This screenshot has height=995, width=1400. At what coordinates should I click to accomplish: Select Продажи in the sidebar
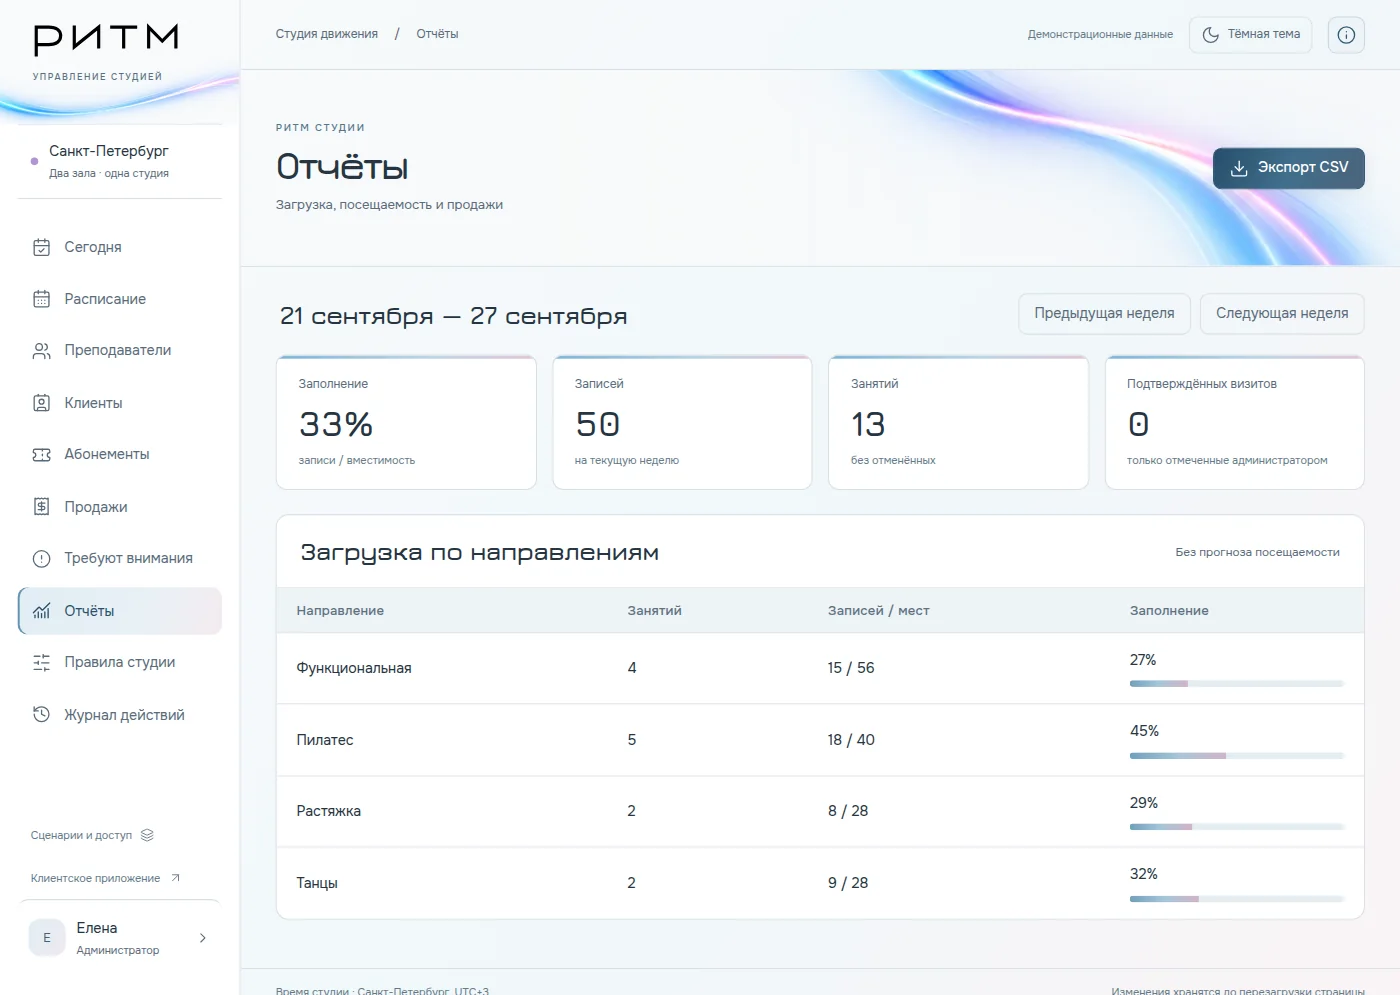pyautogui.click(x=120, y=507)
